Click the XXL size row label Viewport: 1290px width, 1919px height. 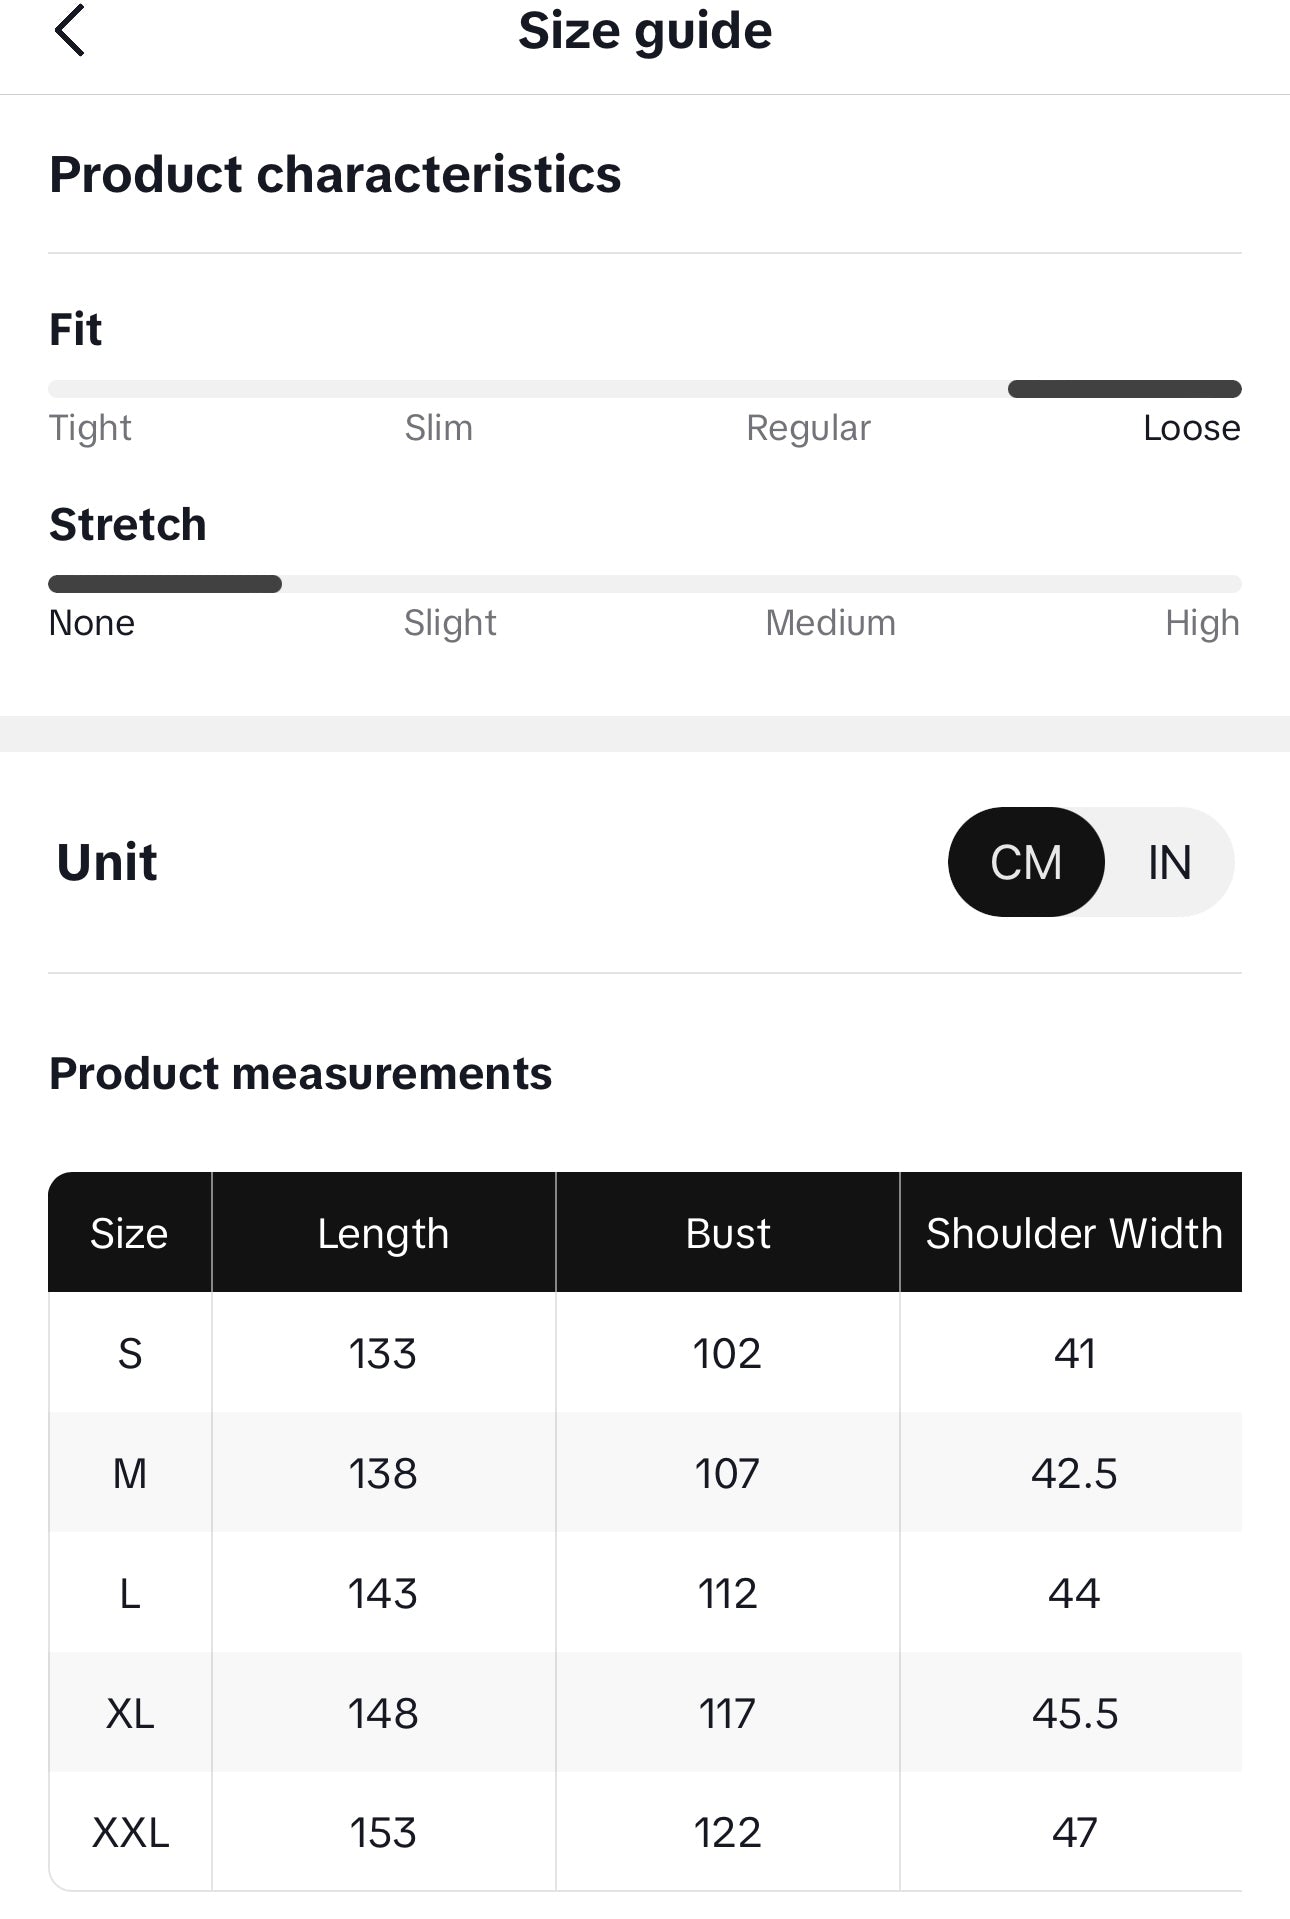pos(130,1833)
